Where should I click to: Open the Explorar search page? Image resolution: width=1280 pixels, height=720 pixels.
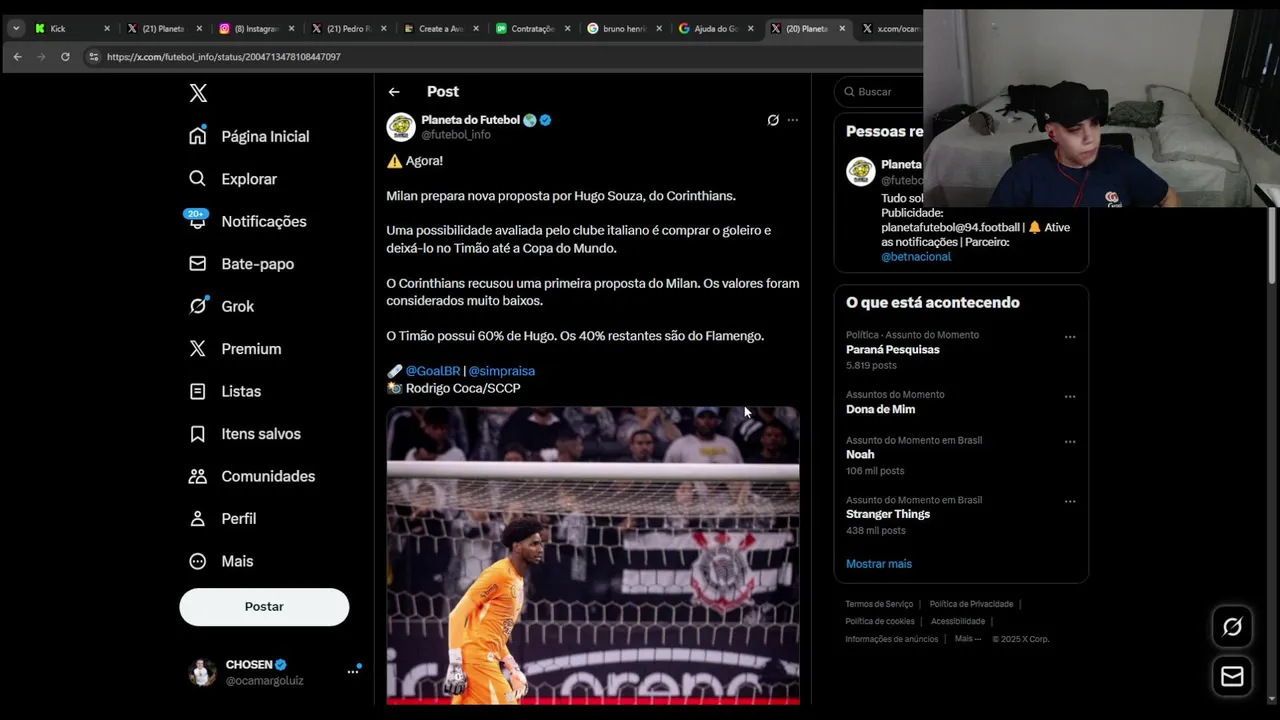(233, 179)
